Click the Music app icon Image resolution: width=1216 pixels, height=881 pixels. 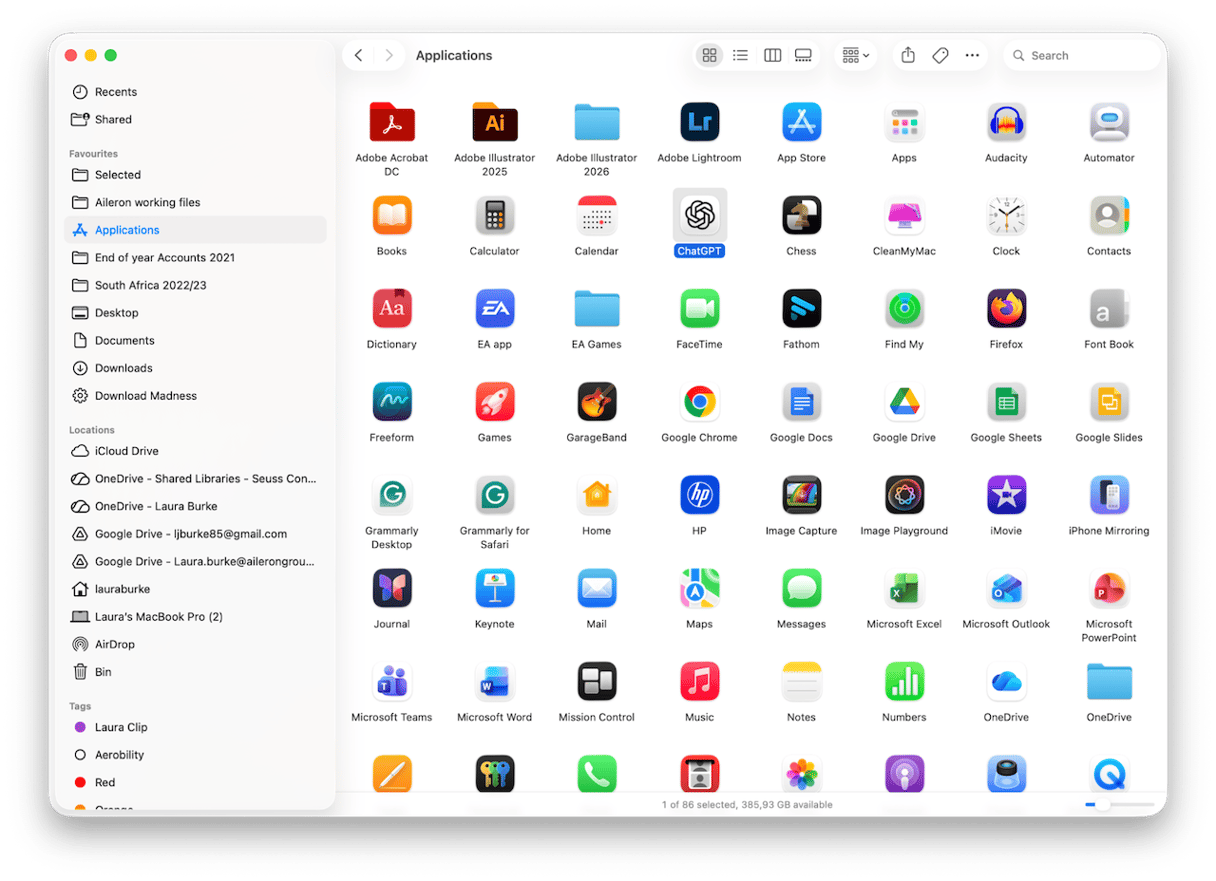pyautogui.click(x=699, y=681)
